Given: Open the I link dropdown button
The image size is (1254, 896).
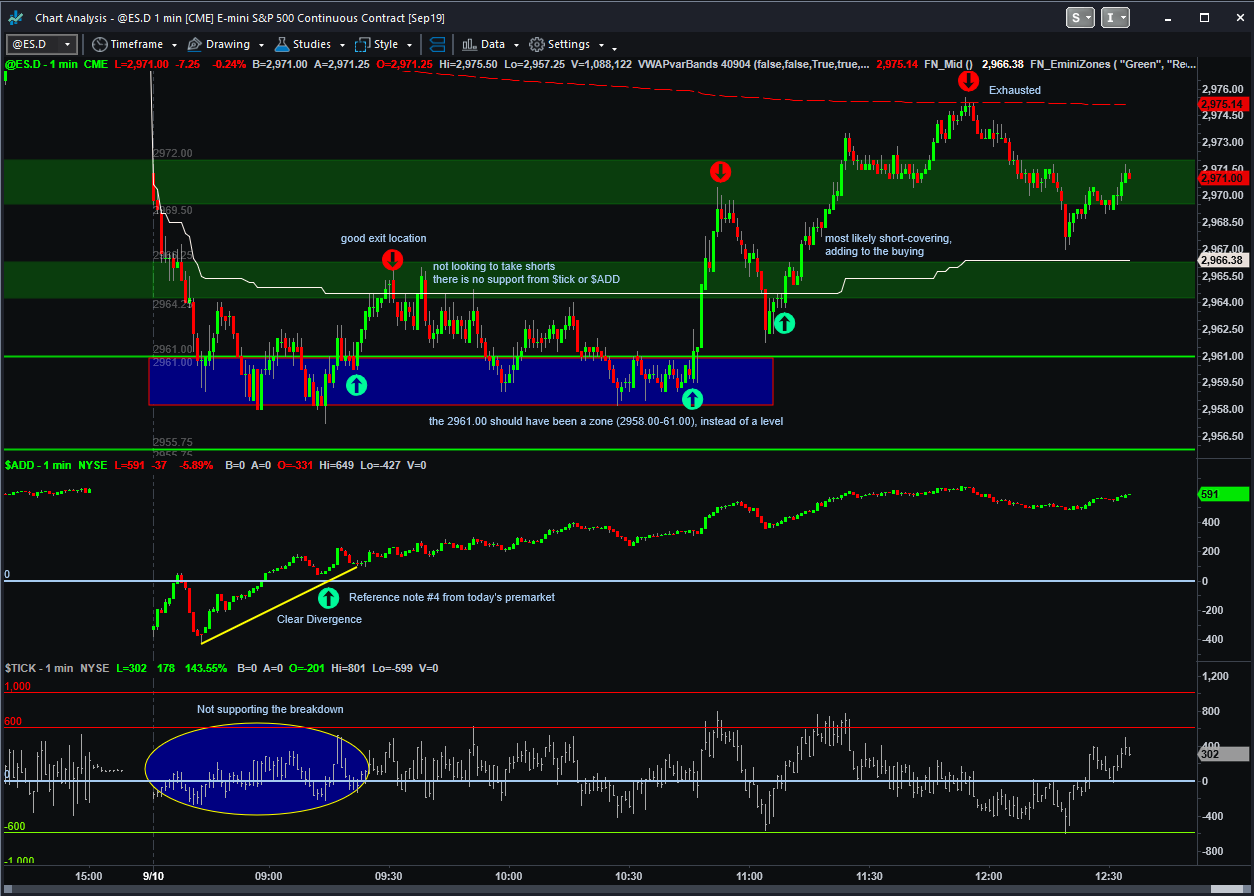Looking at the screenshot, I should click(x=1115, y=17).
